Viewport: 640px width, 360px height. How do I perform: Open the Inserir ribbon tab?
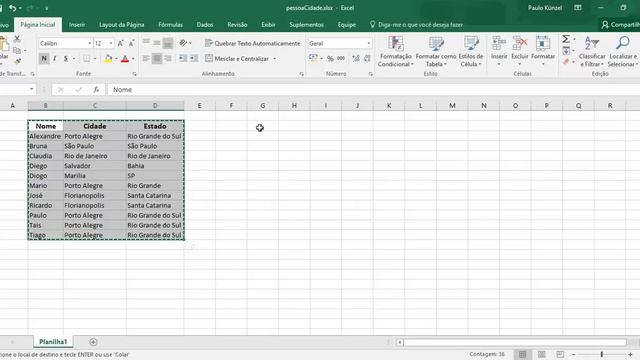(x=77, y=25)
